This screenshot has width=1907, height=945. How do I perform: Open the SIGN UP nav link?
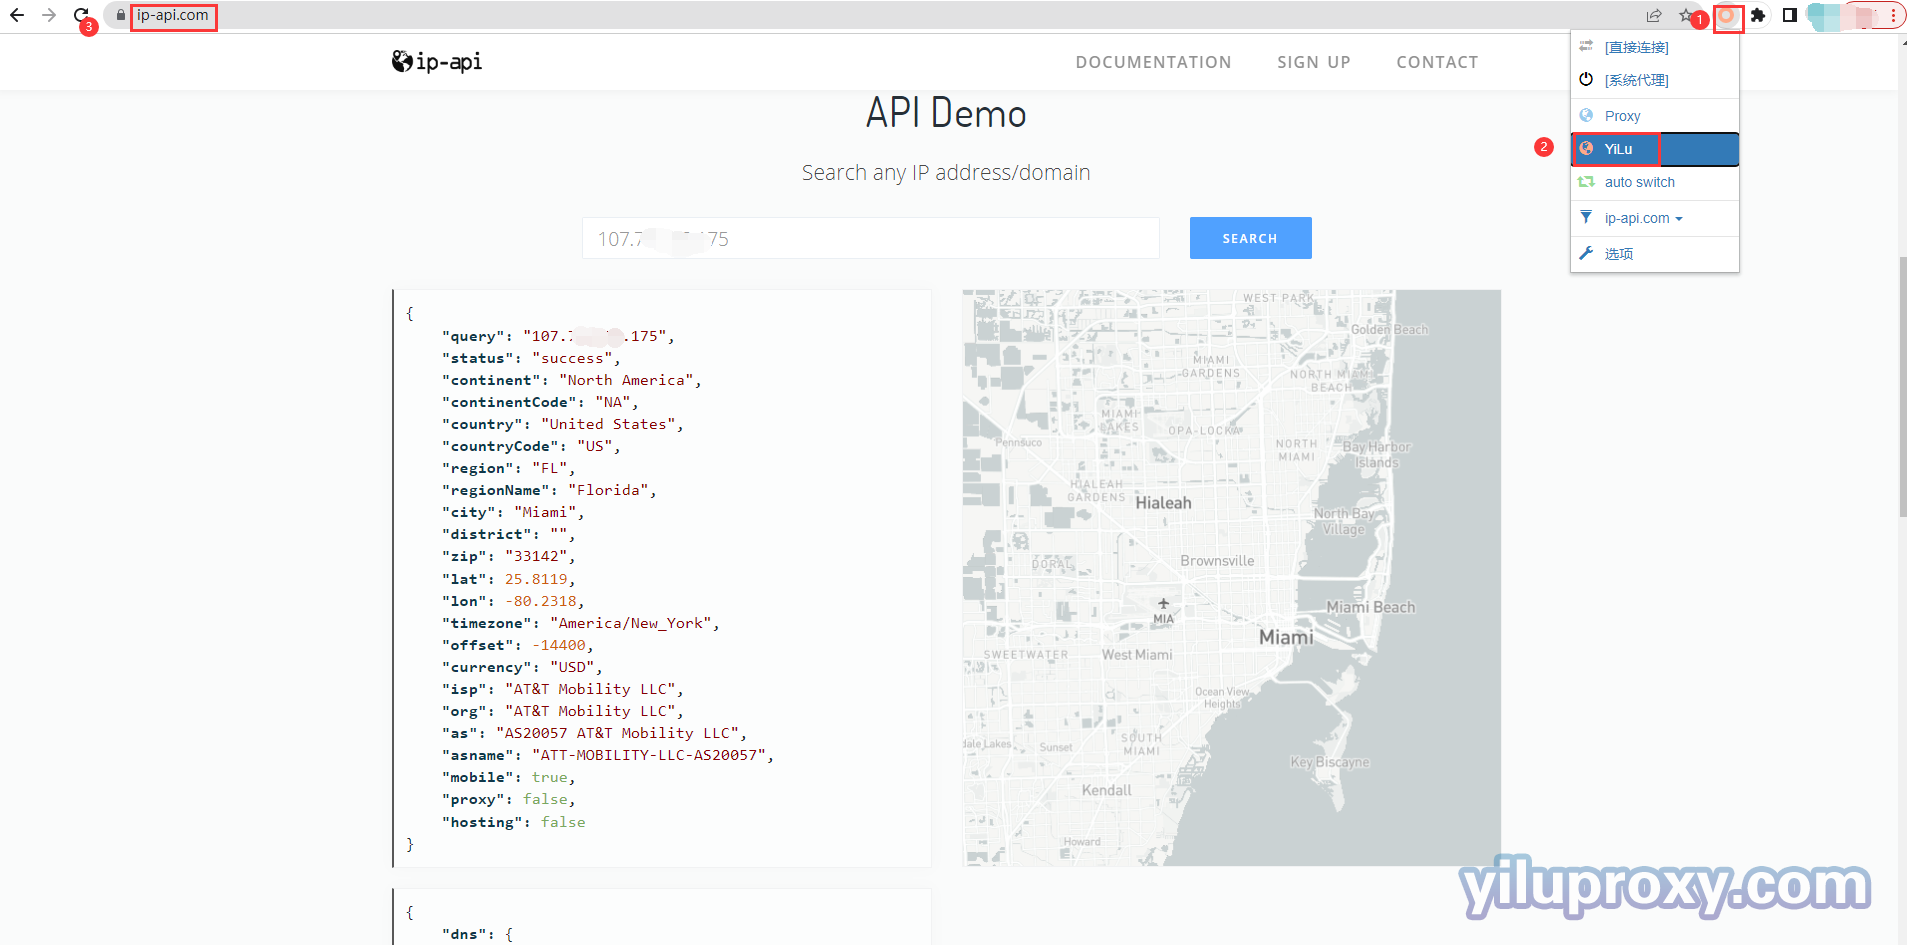(1314, 62)
